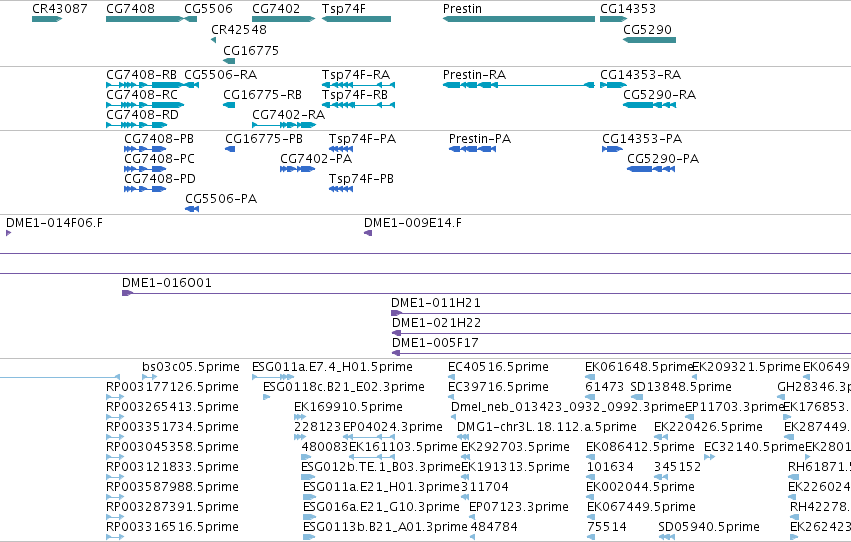Select the CG7408-PD protein
This screenshot has height=542, width=851.
pos(145,189)
